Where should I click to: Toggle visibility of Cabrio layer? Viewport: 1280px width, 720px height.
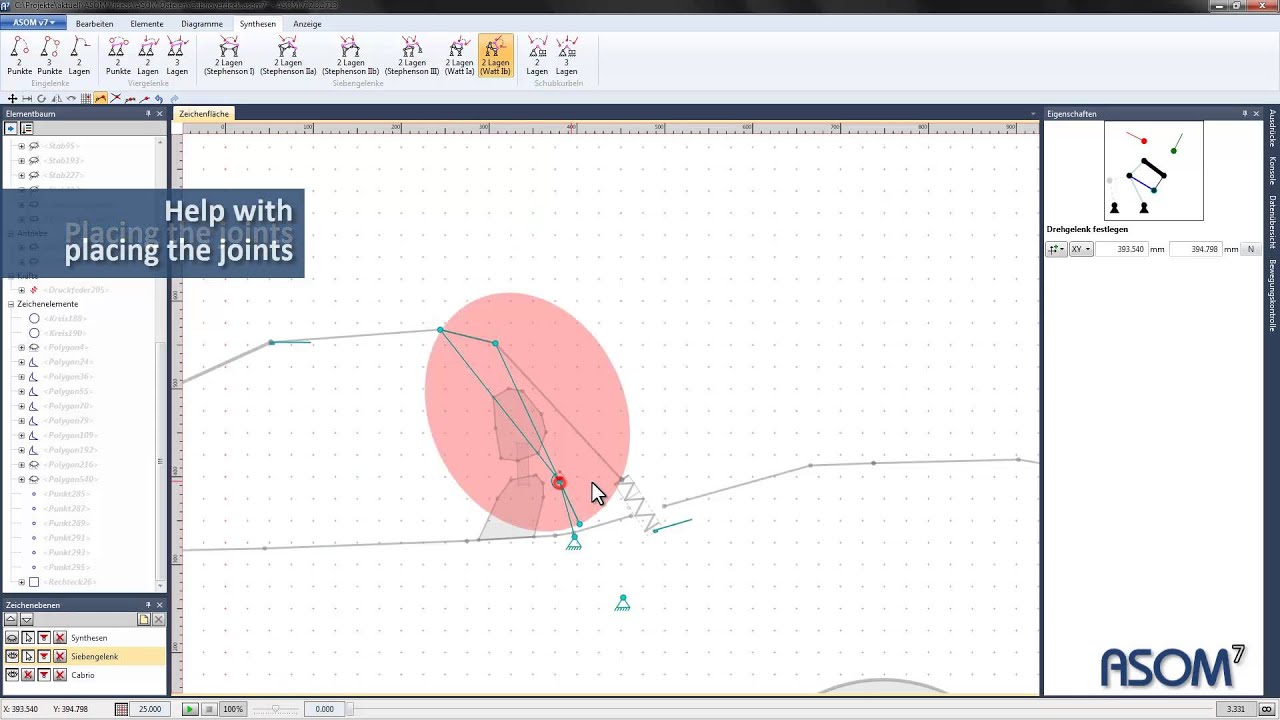point(12,675)
